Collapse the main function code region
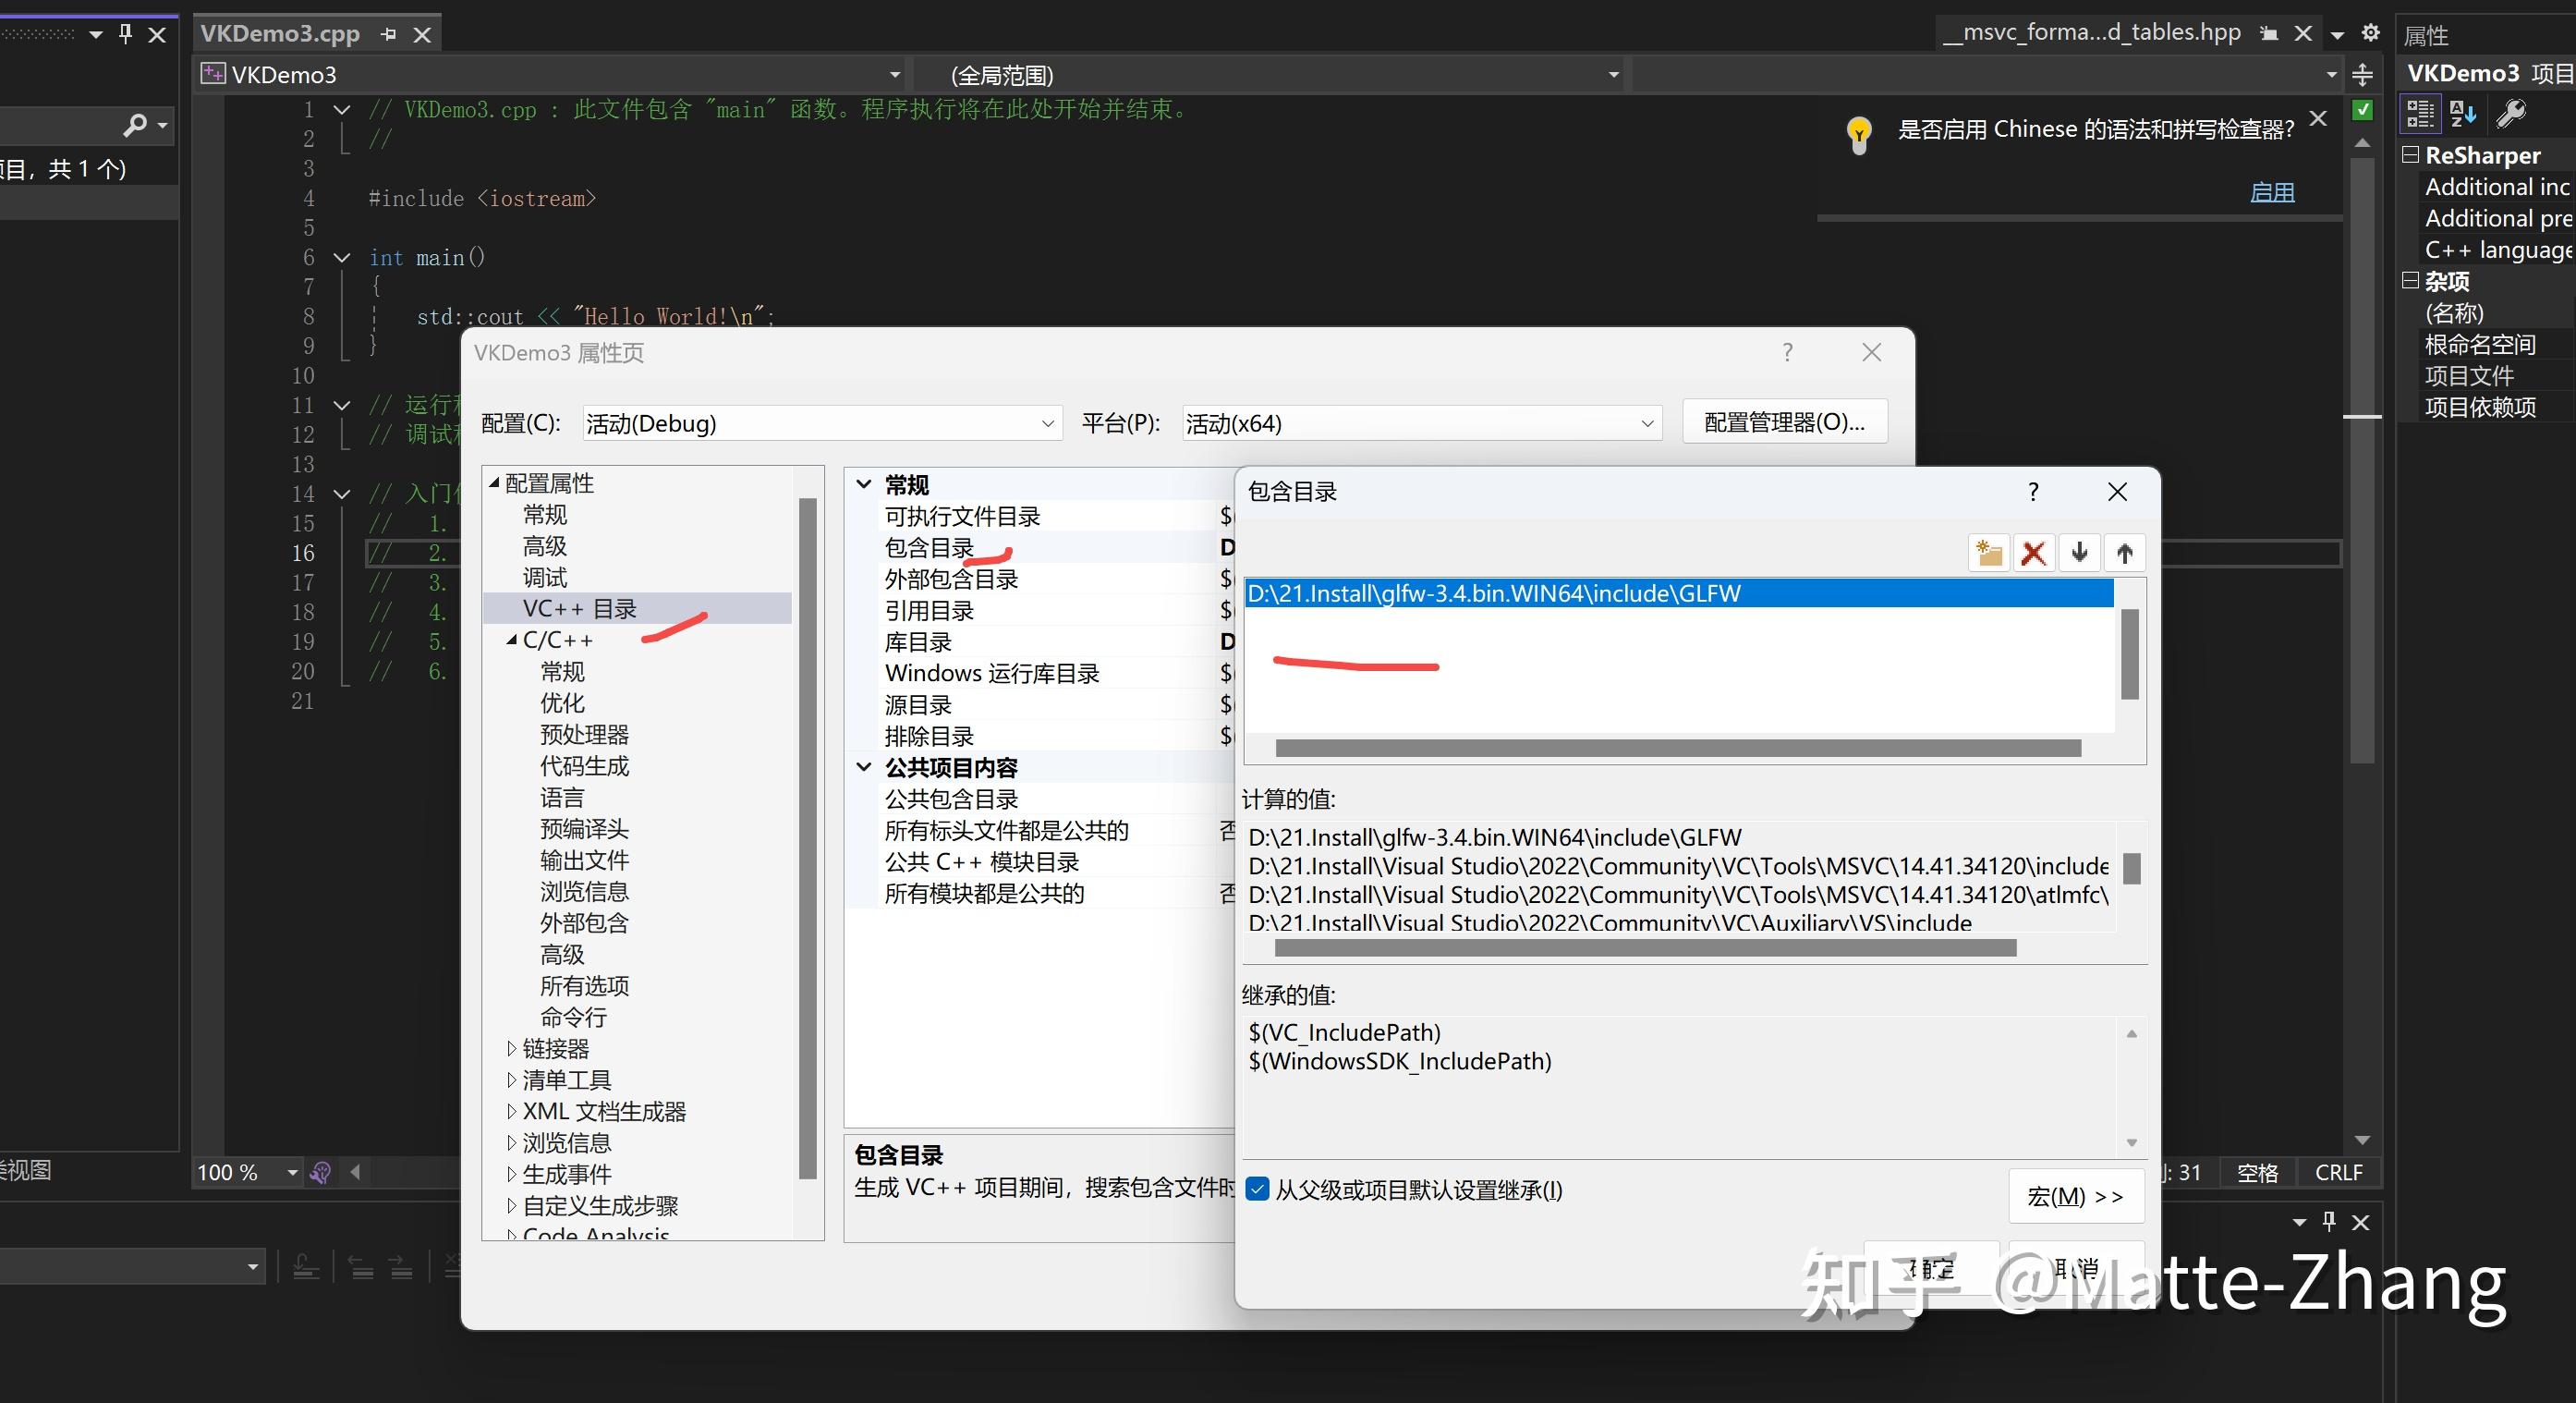 coord(341,257)
